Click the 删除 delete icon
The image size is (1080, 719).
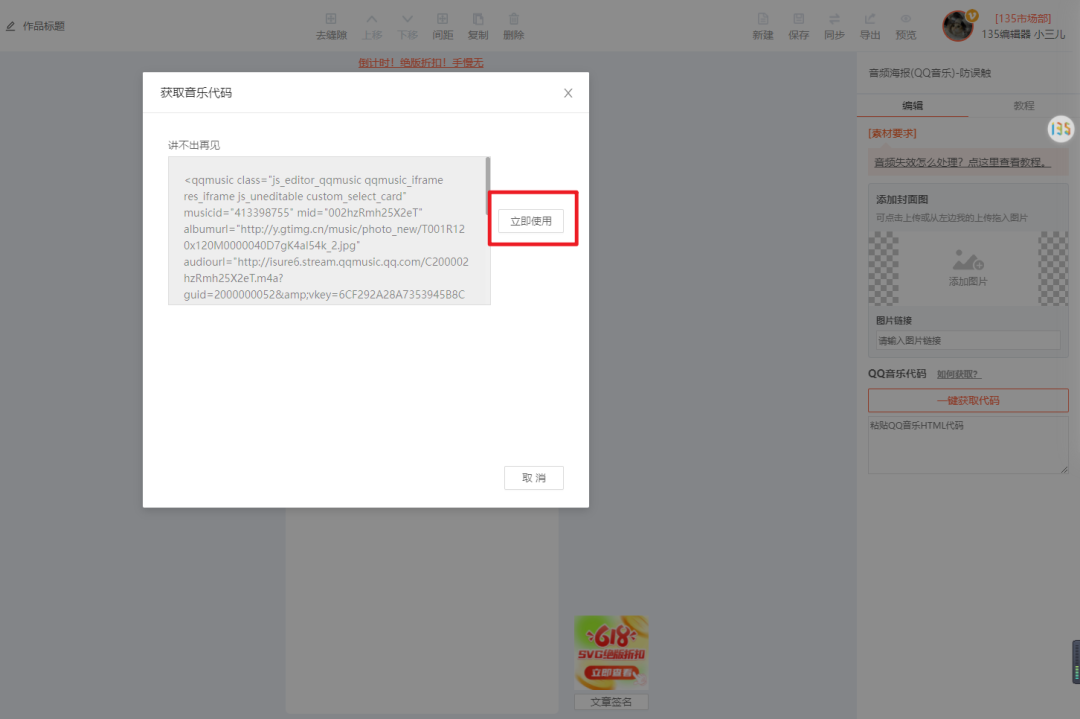[514, 26]
